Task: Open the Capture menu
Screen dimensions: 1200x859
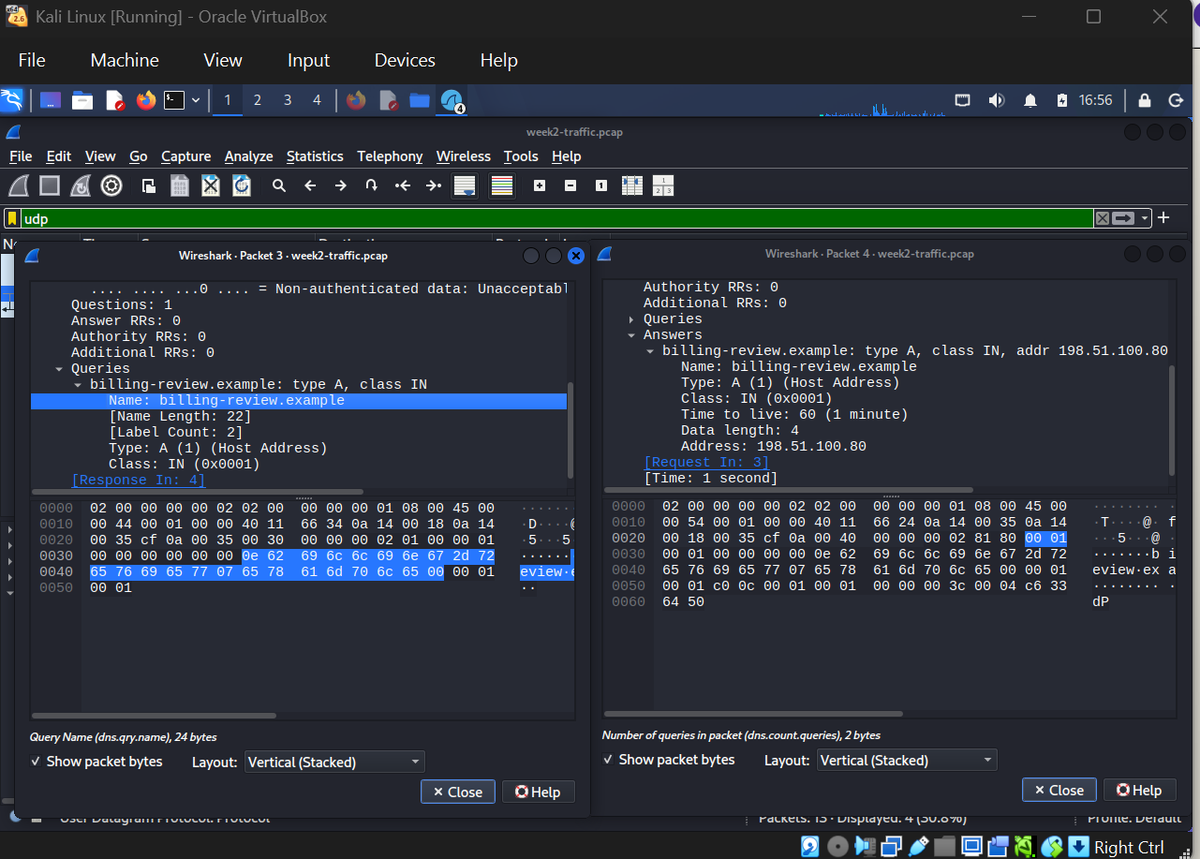Action: pos(186,156)
